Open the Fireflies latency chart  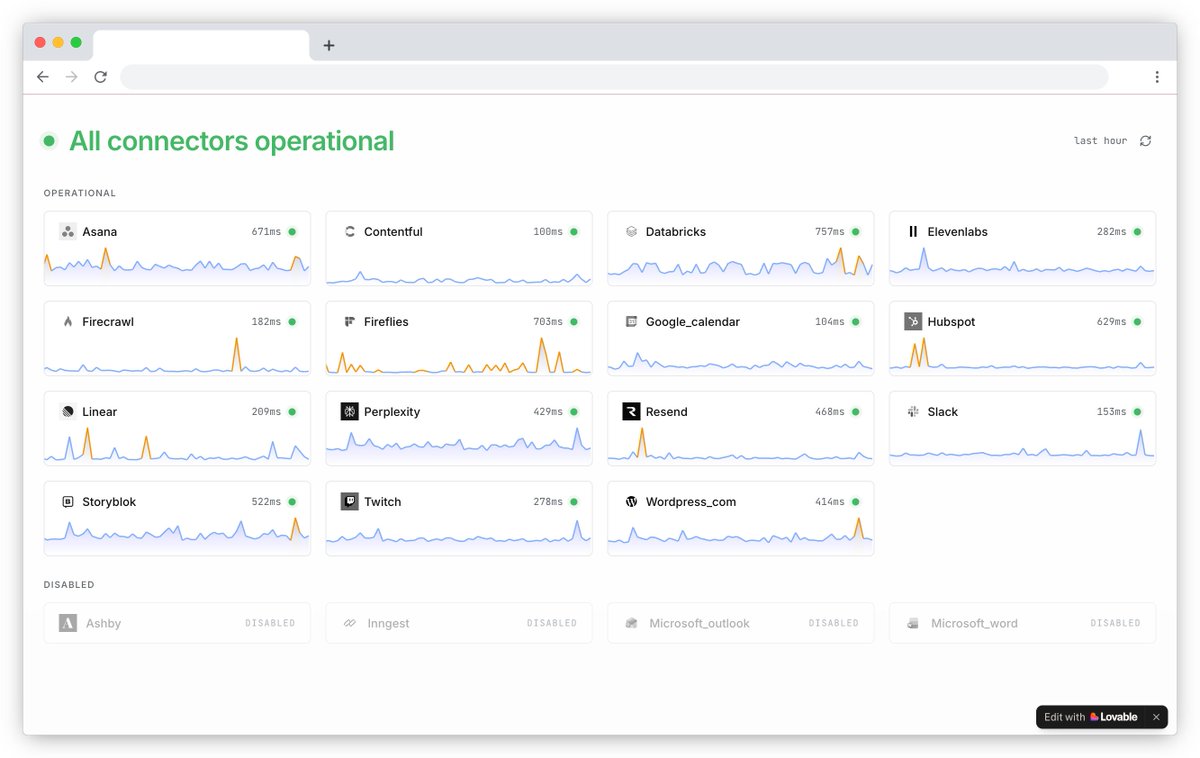(x=459, y=354)
